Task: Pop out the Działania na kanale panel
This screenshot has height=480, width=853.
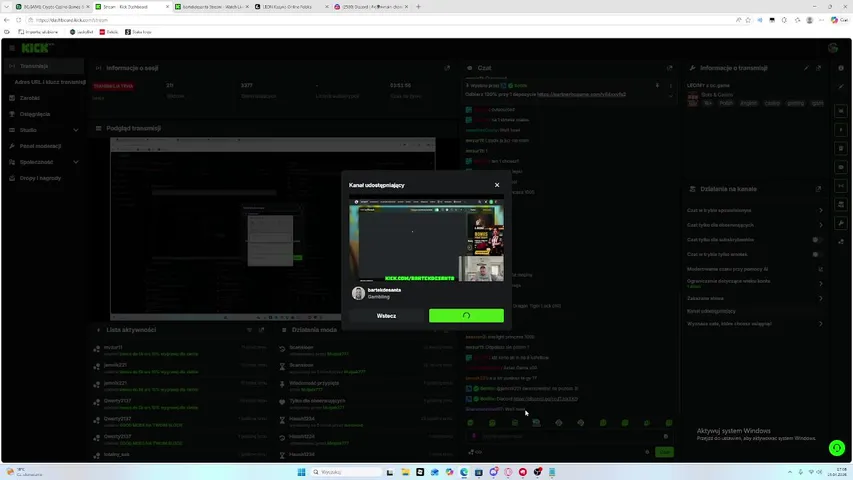Action: click(818, 189)
